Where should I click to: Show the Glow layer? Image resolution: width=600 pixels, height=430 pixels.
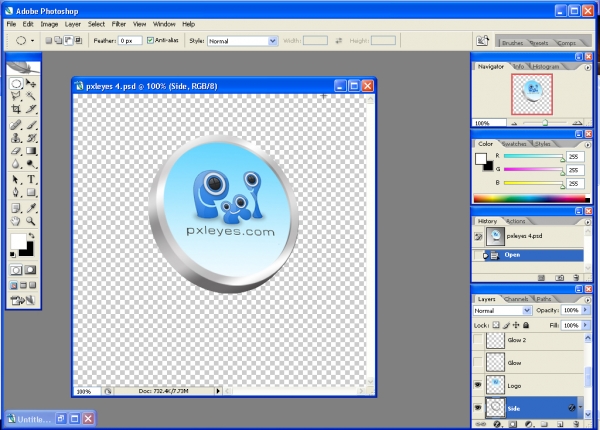click(x=478, y=362)
